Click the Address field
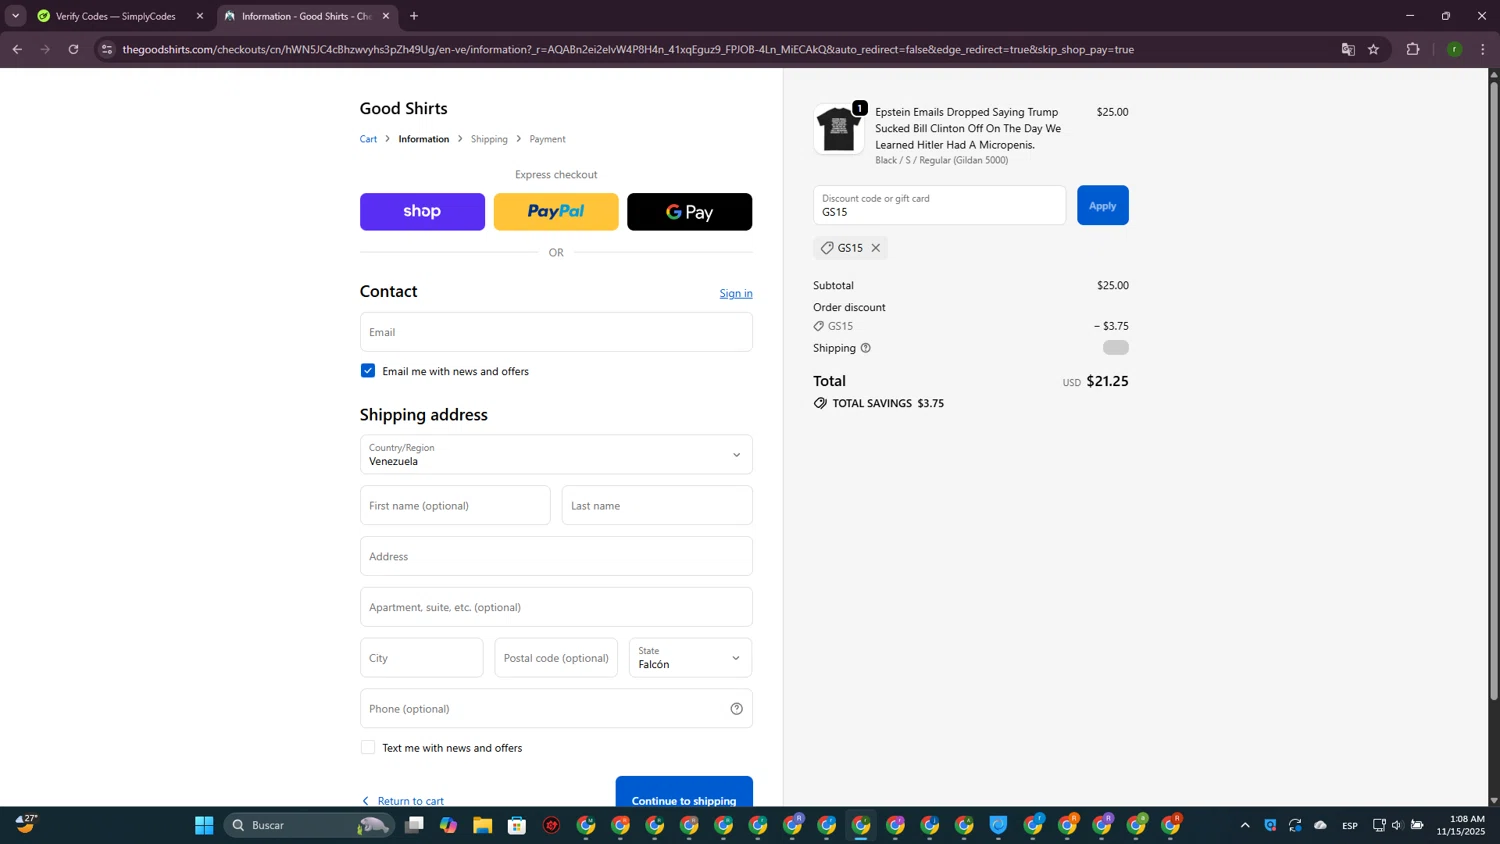 556,556
